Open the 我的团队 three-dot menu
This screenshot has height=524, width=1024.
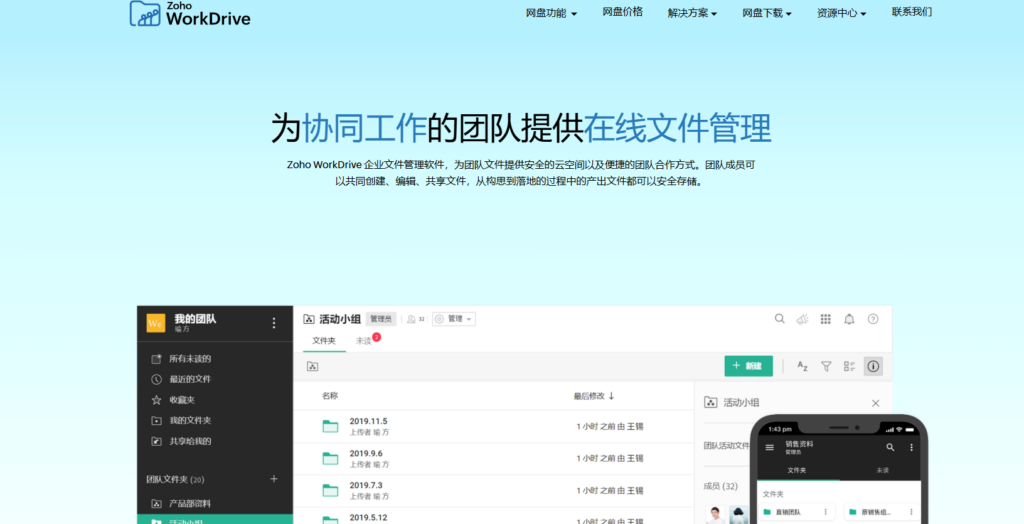click(x=274, y=323)
